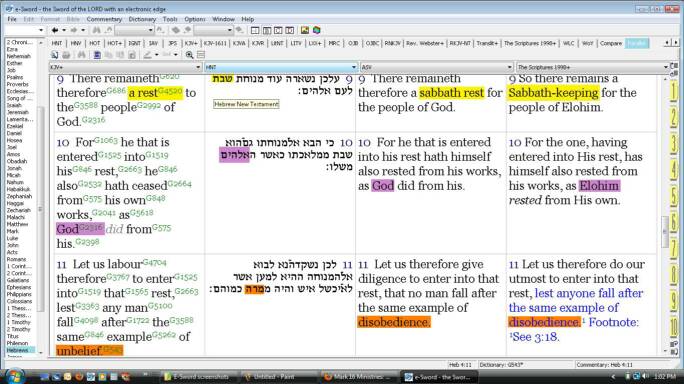Screen dimensions: 684x384
Task: Open the top-left book selection combo box
Action: [x=24, y=30]
